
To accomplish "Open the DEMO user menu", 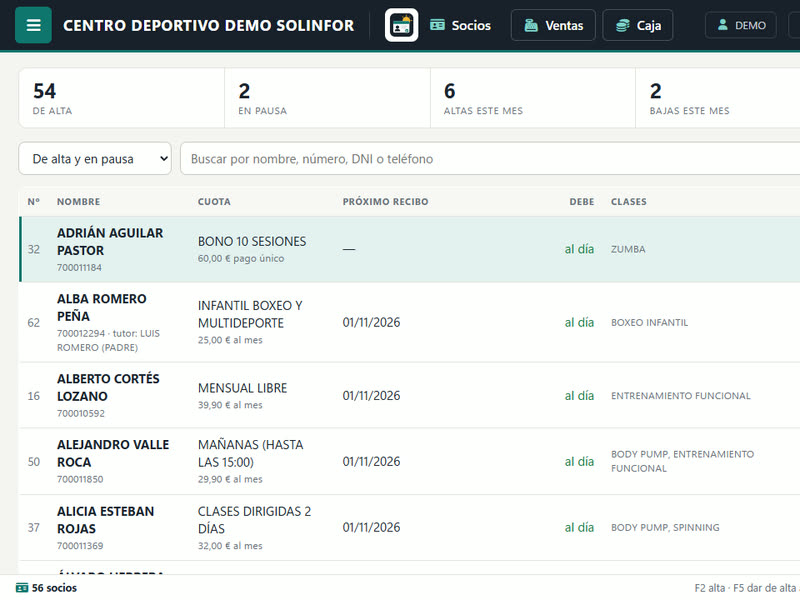I will click(741, 25).
